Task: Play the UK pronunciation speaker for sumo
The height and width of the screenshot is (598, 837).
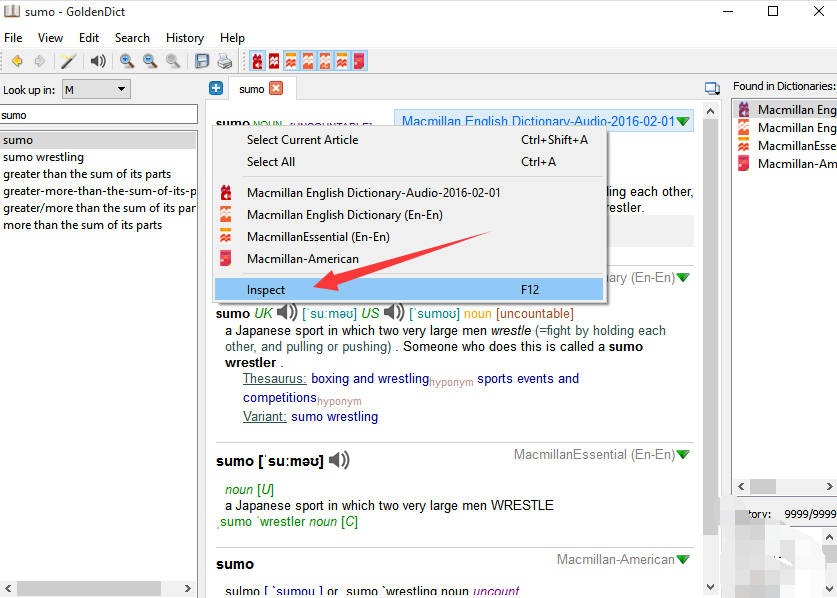Action: (x=287, y=312)
